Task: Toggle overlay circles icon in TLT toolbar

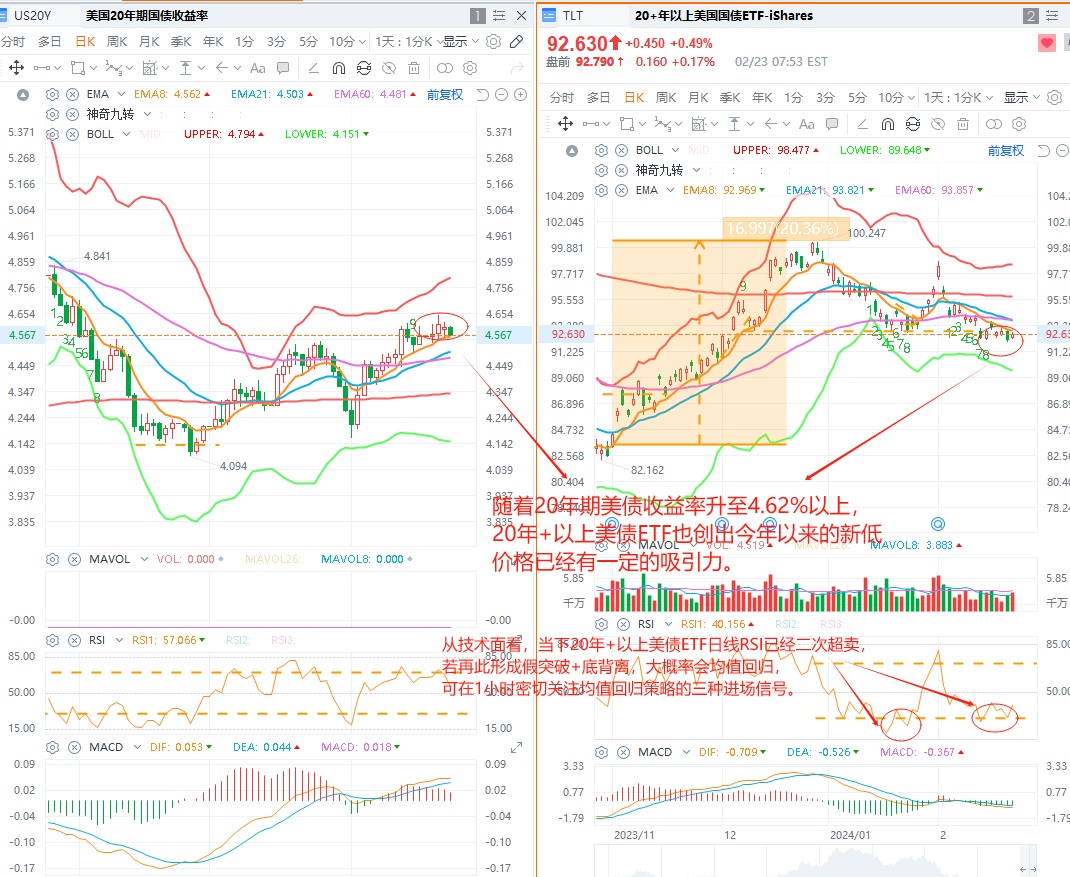Action: coord(994,124)
